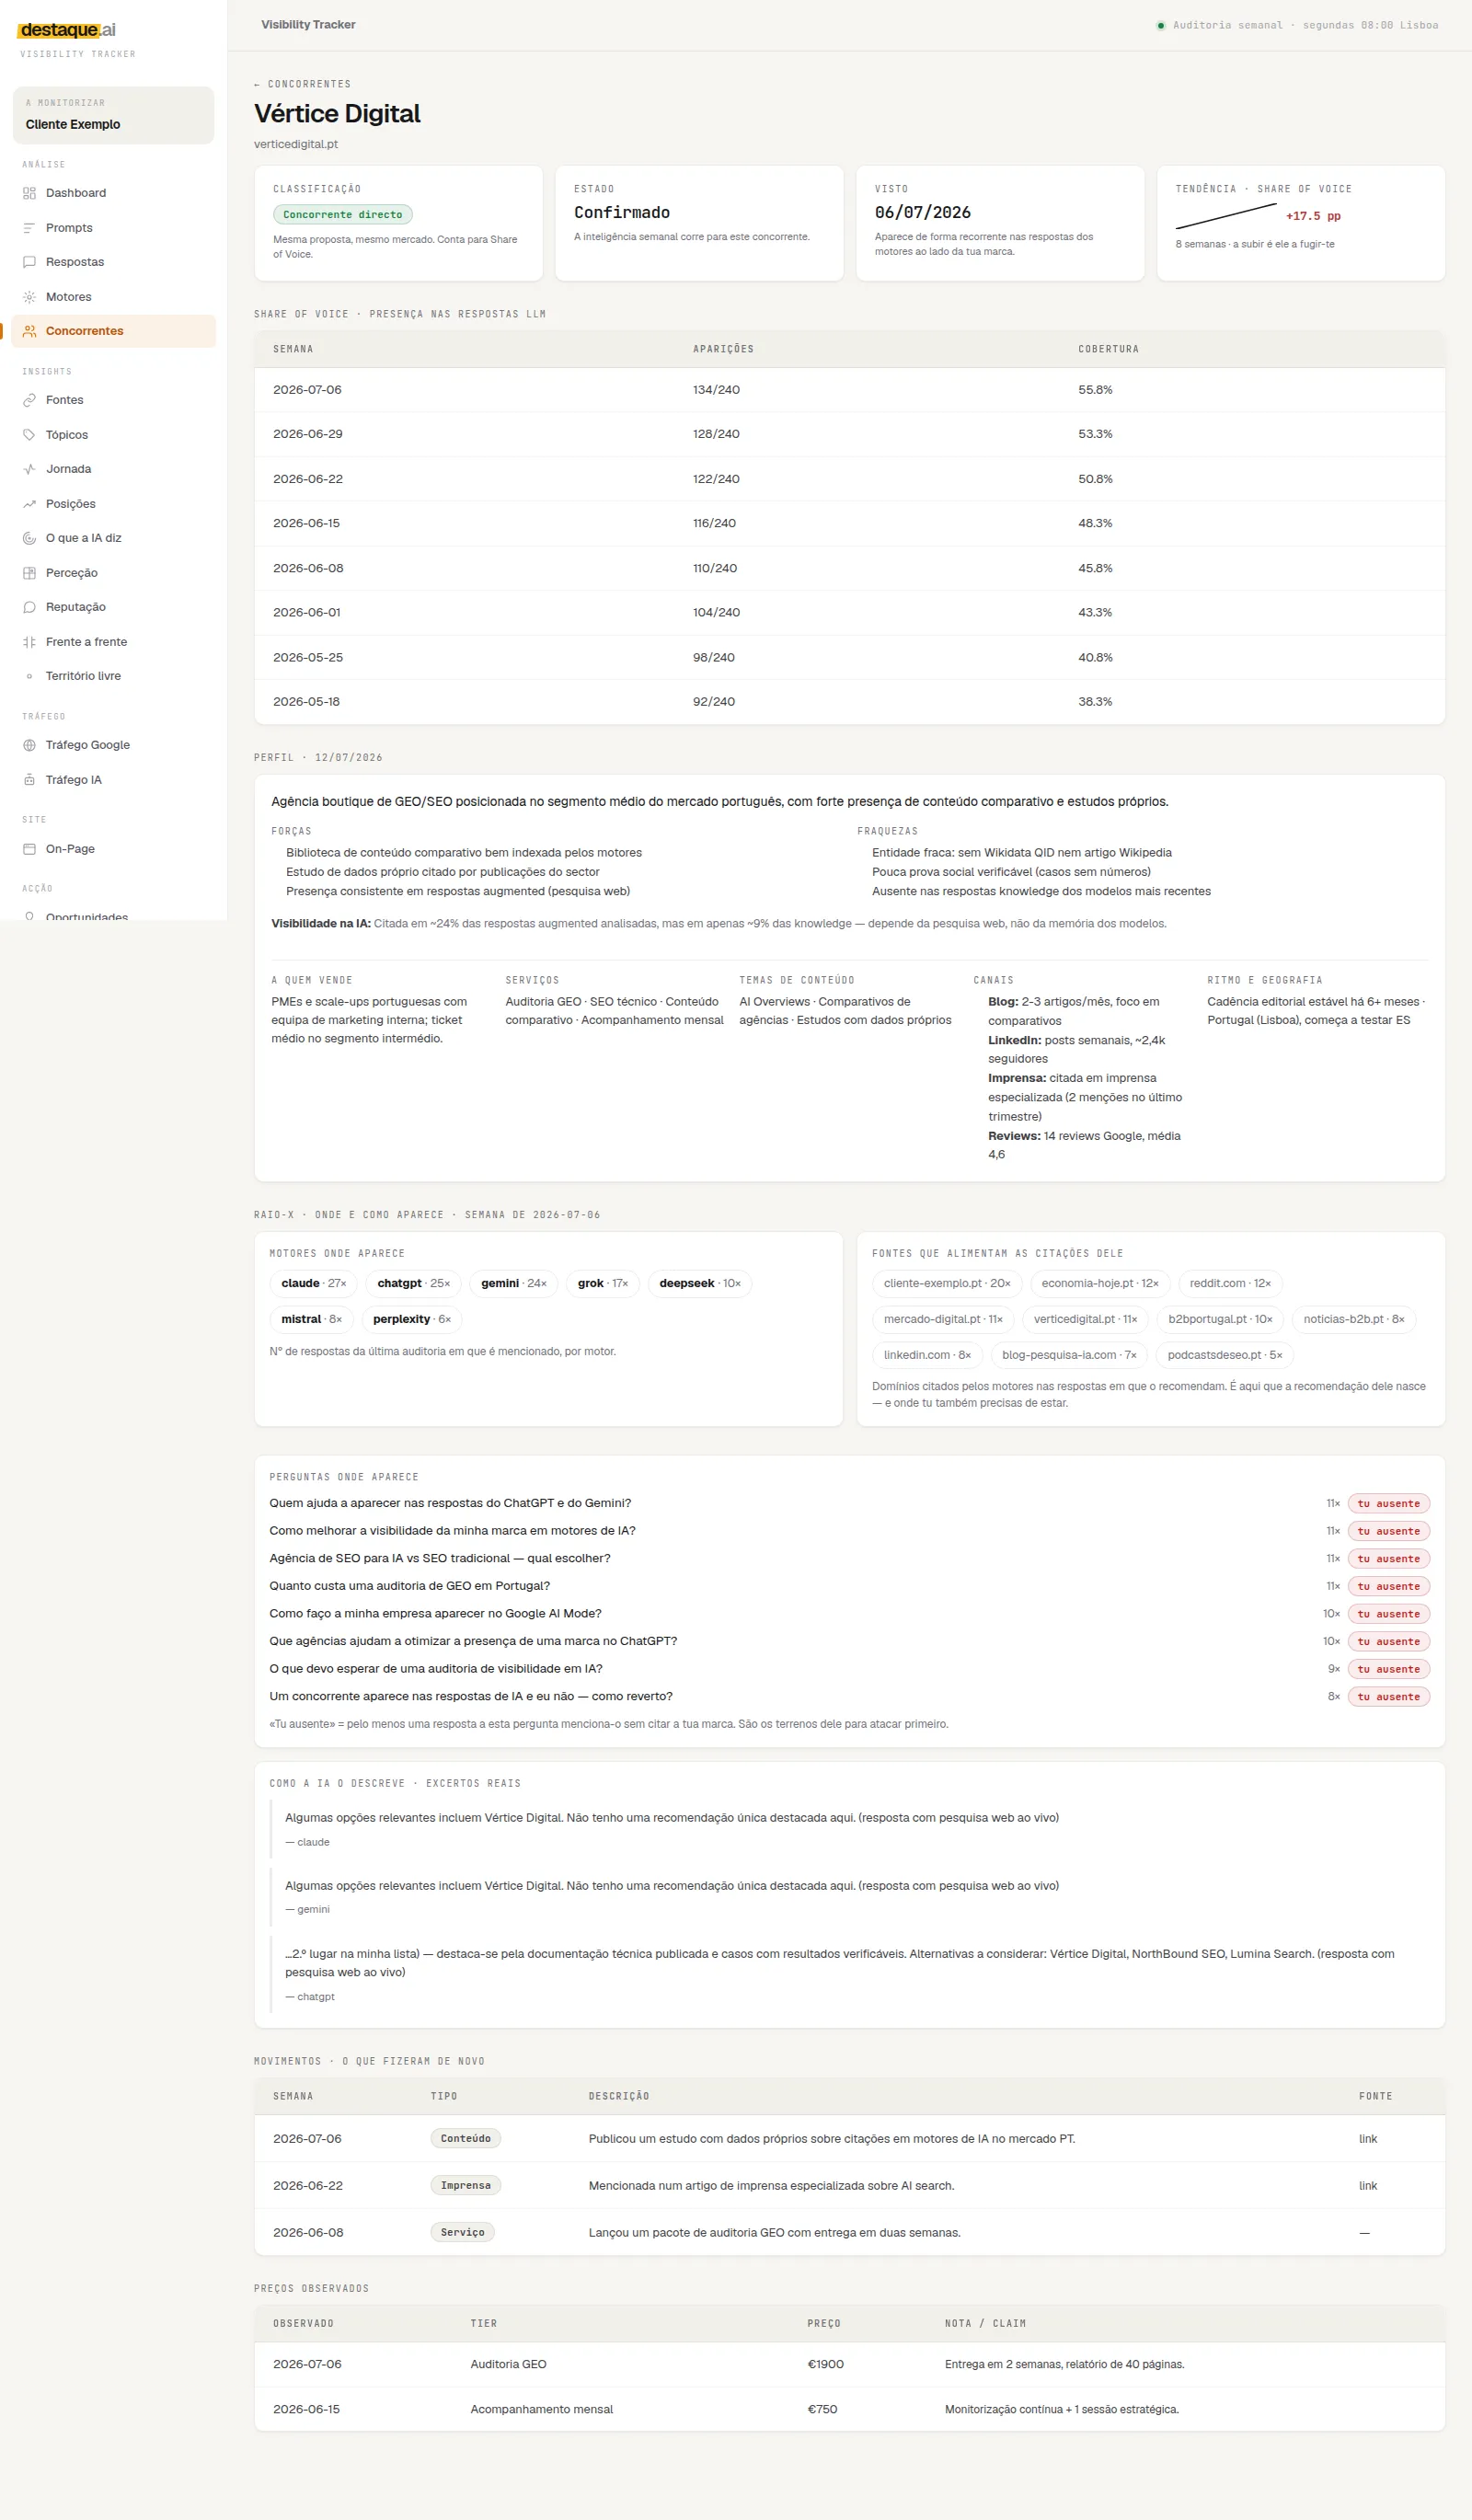Click the Perceção grid icon

click(x=29, y=573)
